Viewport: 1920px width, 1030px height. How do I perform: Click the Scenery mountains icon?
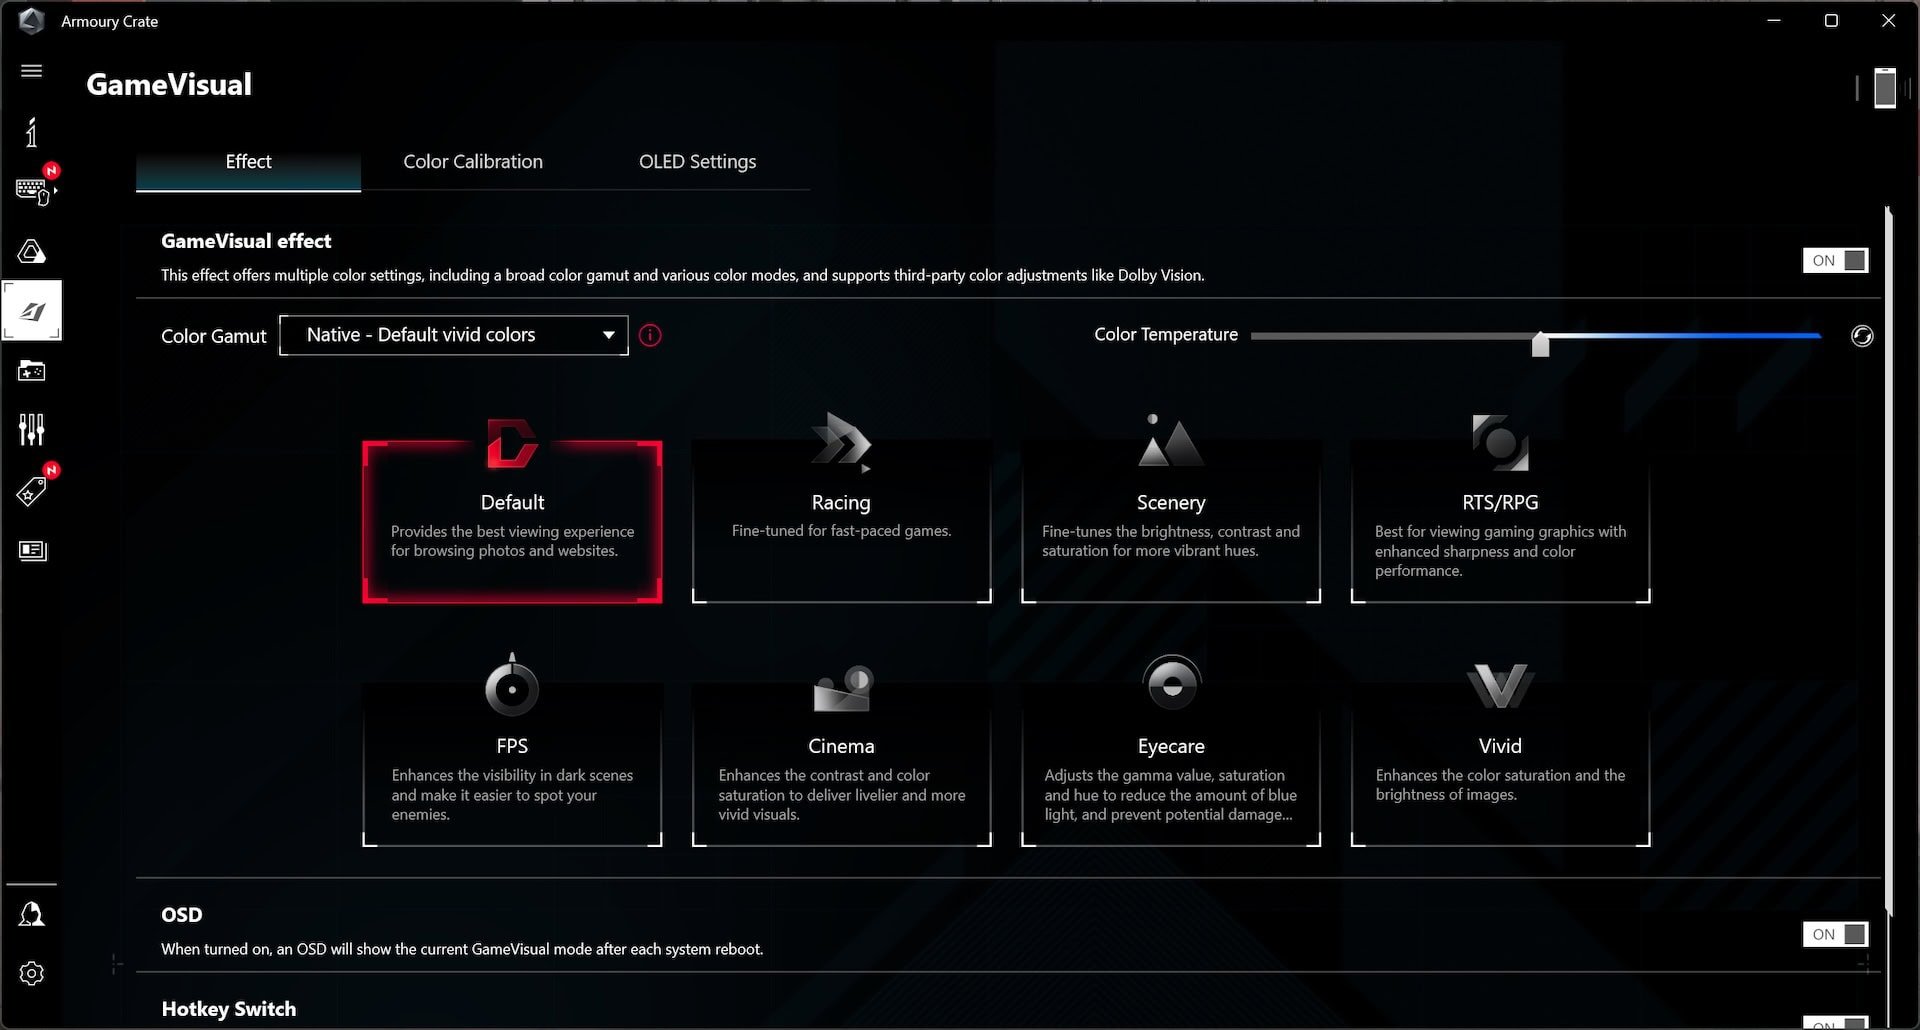1170,440
